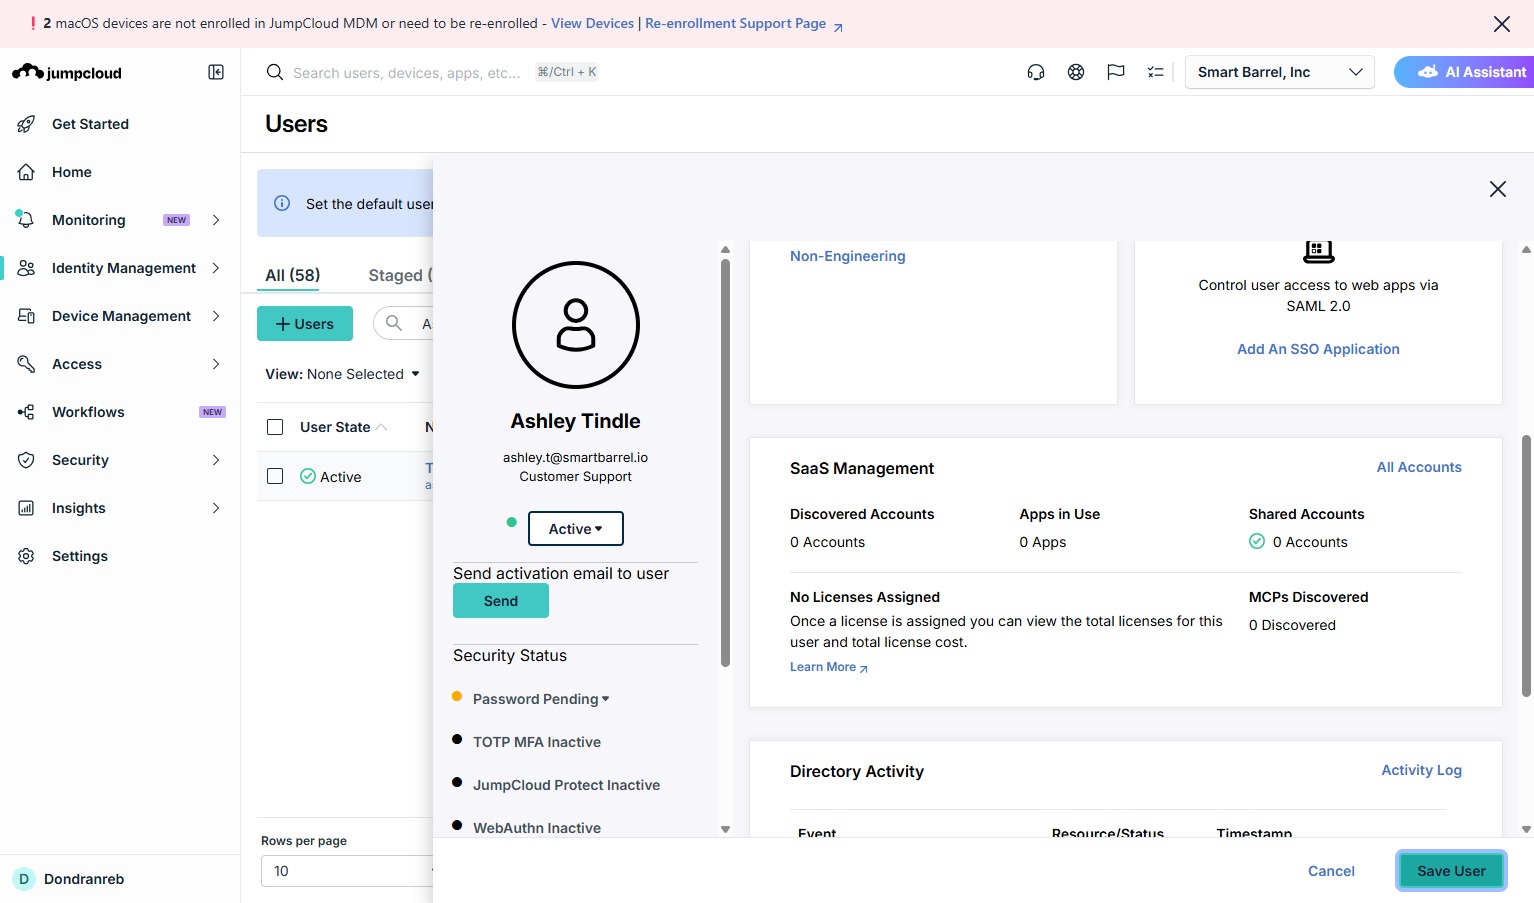The width and height of the screenshot is (1534, 903).
Task: Open the checklist icon in top bar
Action: tap(1156, 72)
